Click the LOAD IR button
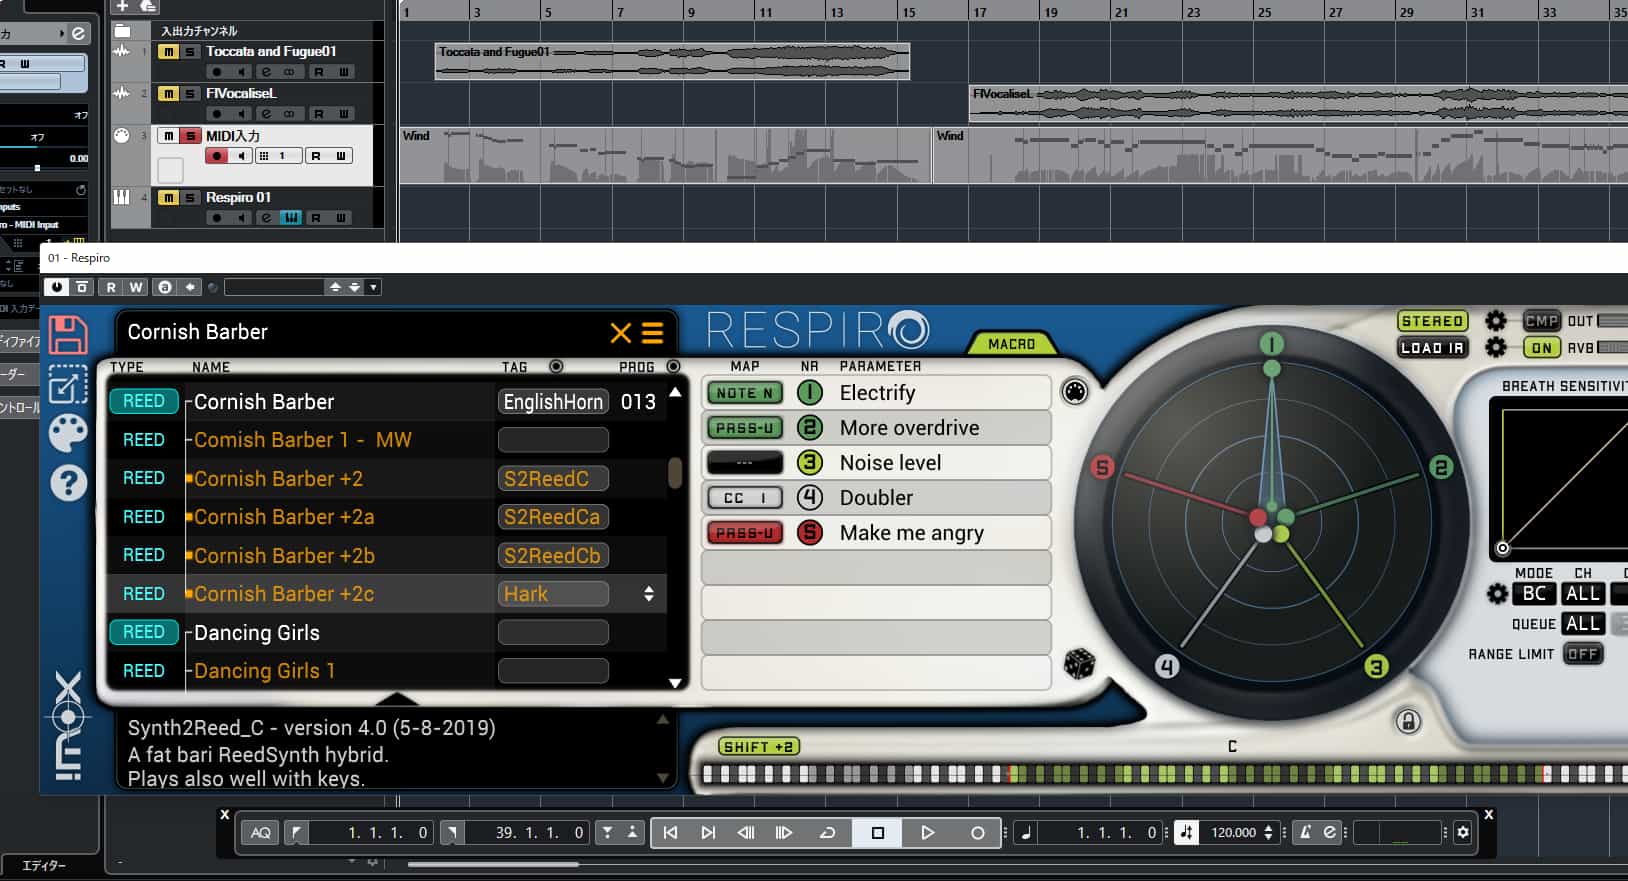This screenshot has width=1628, height=881. click(x=1432, y=347)
